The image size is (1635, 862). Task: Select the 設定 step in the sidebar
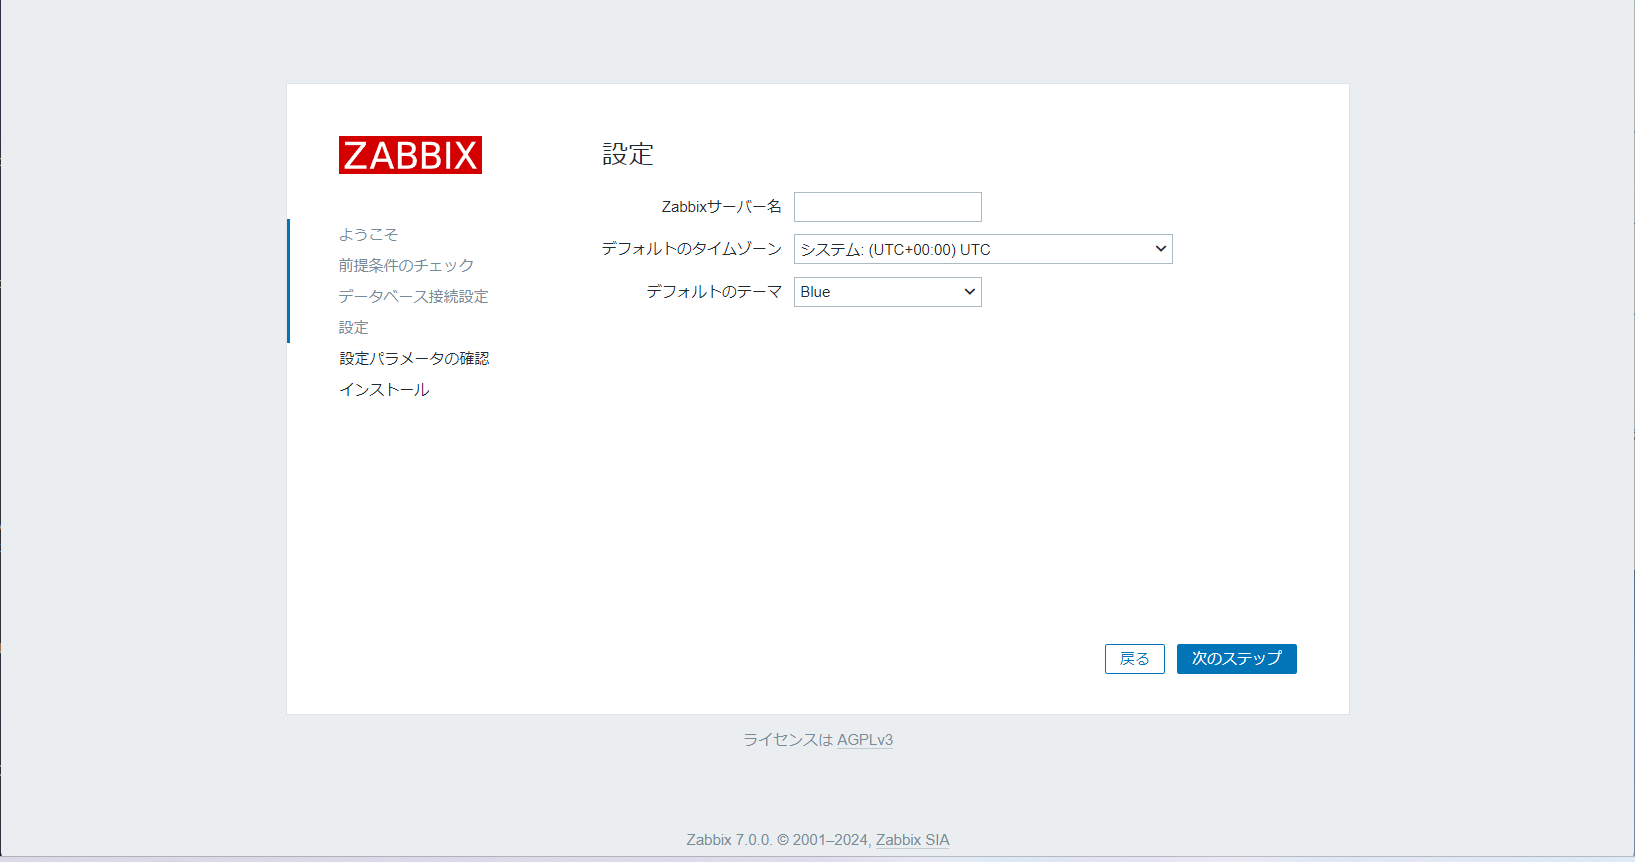coord(353,327)
